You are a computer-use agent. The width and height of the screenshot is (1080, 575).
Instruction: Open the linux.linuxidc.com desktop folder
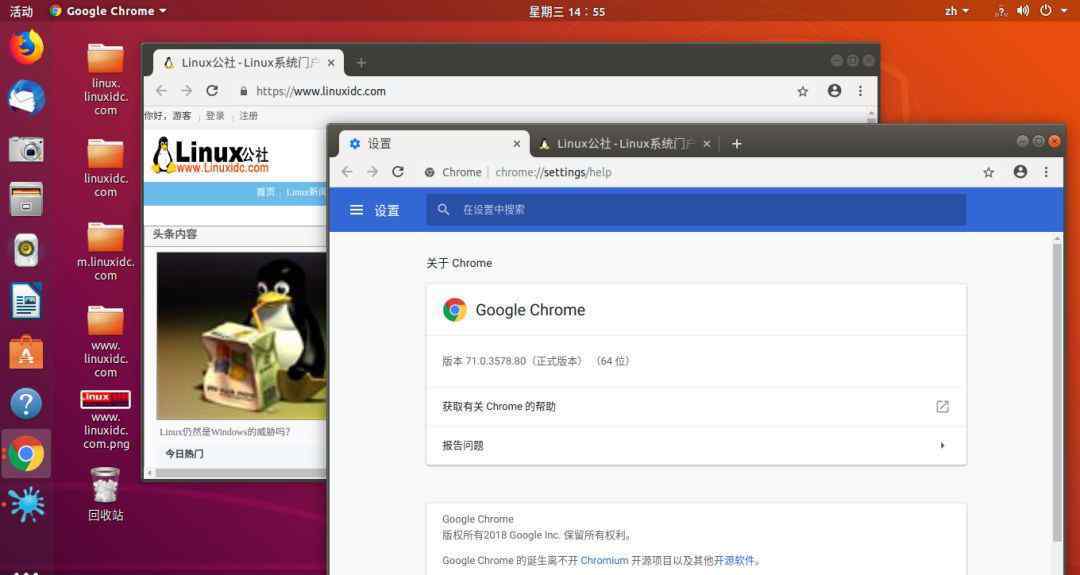[x=105, y=79]
